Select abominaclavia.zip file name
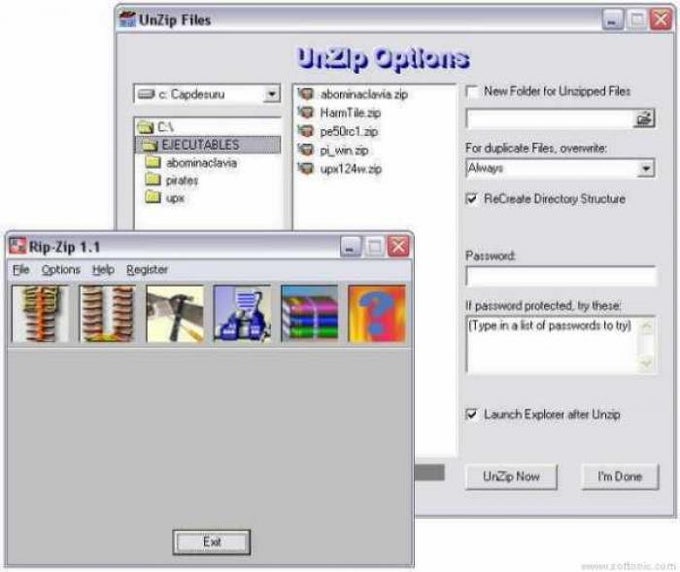 [364, 94]
